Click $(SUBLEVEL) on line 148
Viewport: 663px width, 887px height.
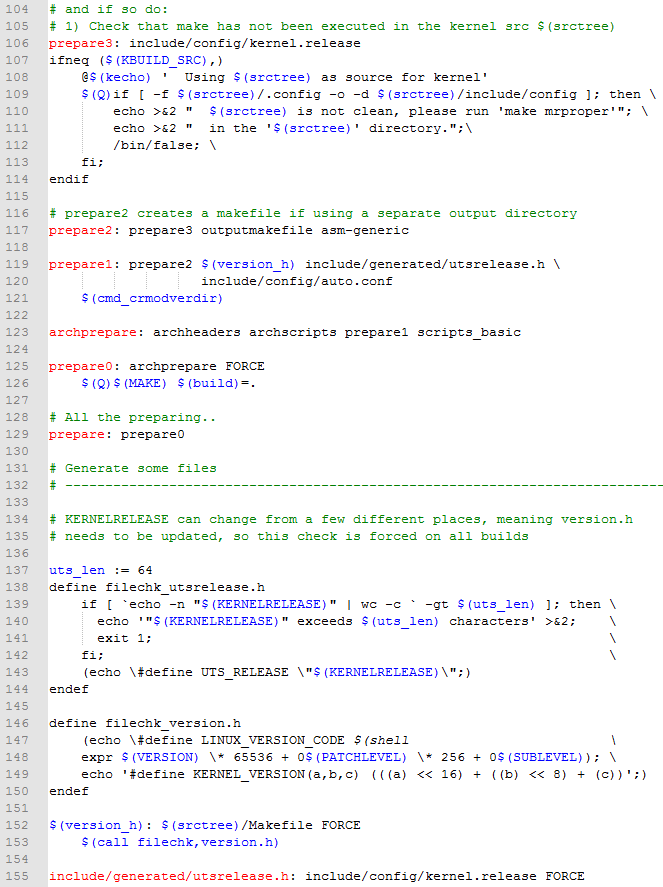pyautogui.click(x=540, y=756)
